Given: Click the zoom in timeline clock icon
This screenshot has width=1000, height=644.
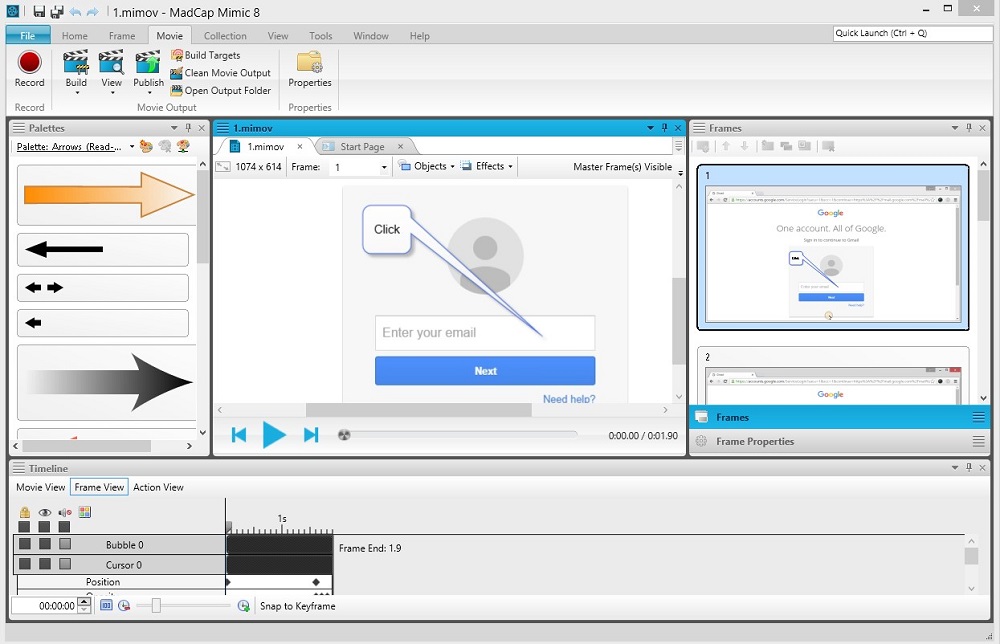Looking at the screenshot, I should 243,606.
